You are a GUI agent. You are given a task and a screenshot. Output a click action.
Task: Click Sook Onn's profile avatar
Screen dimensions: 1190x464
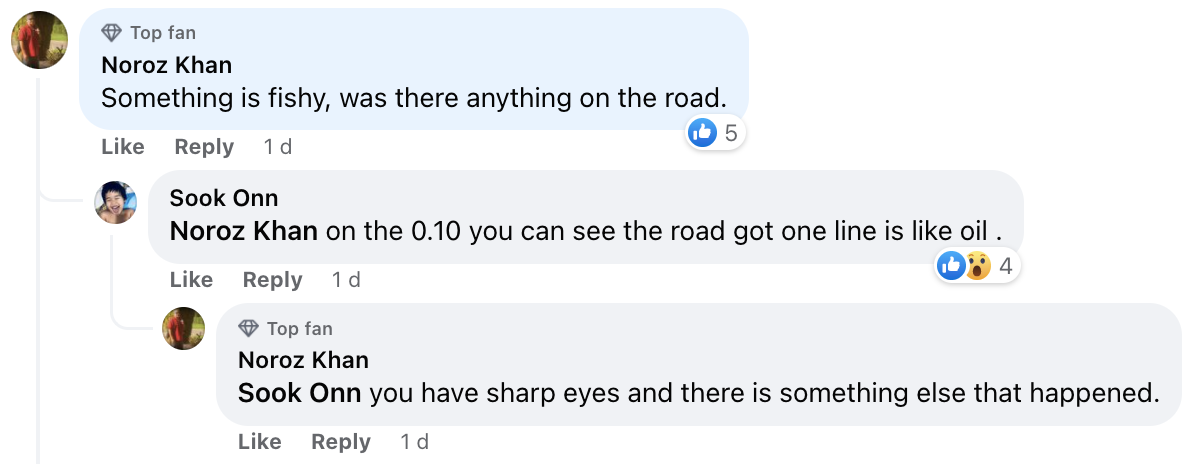(115, 202)
